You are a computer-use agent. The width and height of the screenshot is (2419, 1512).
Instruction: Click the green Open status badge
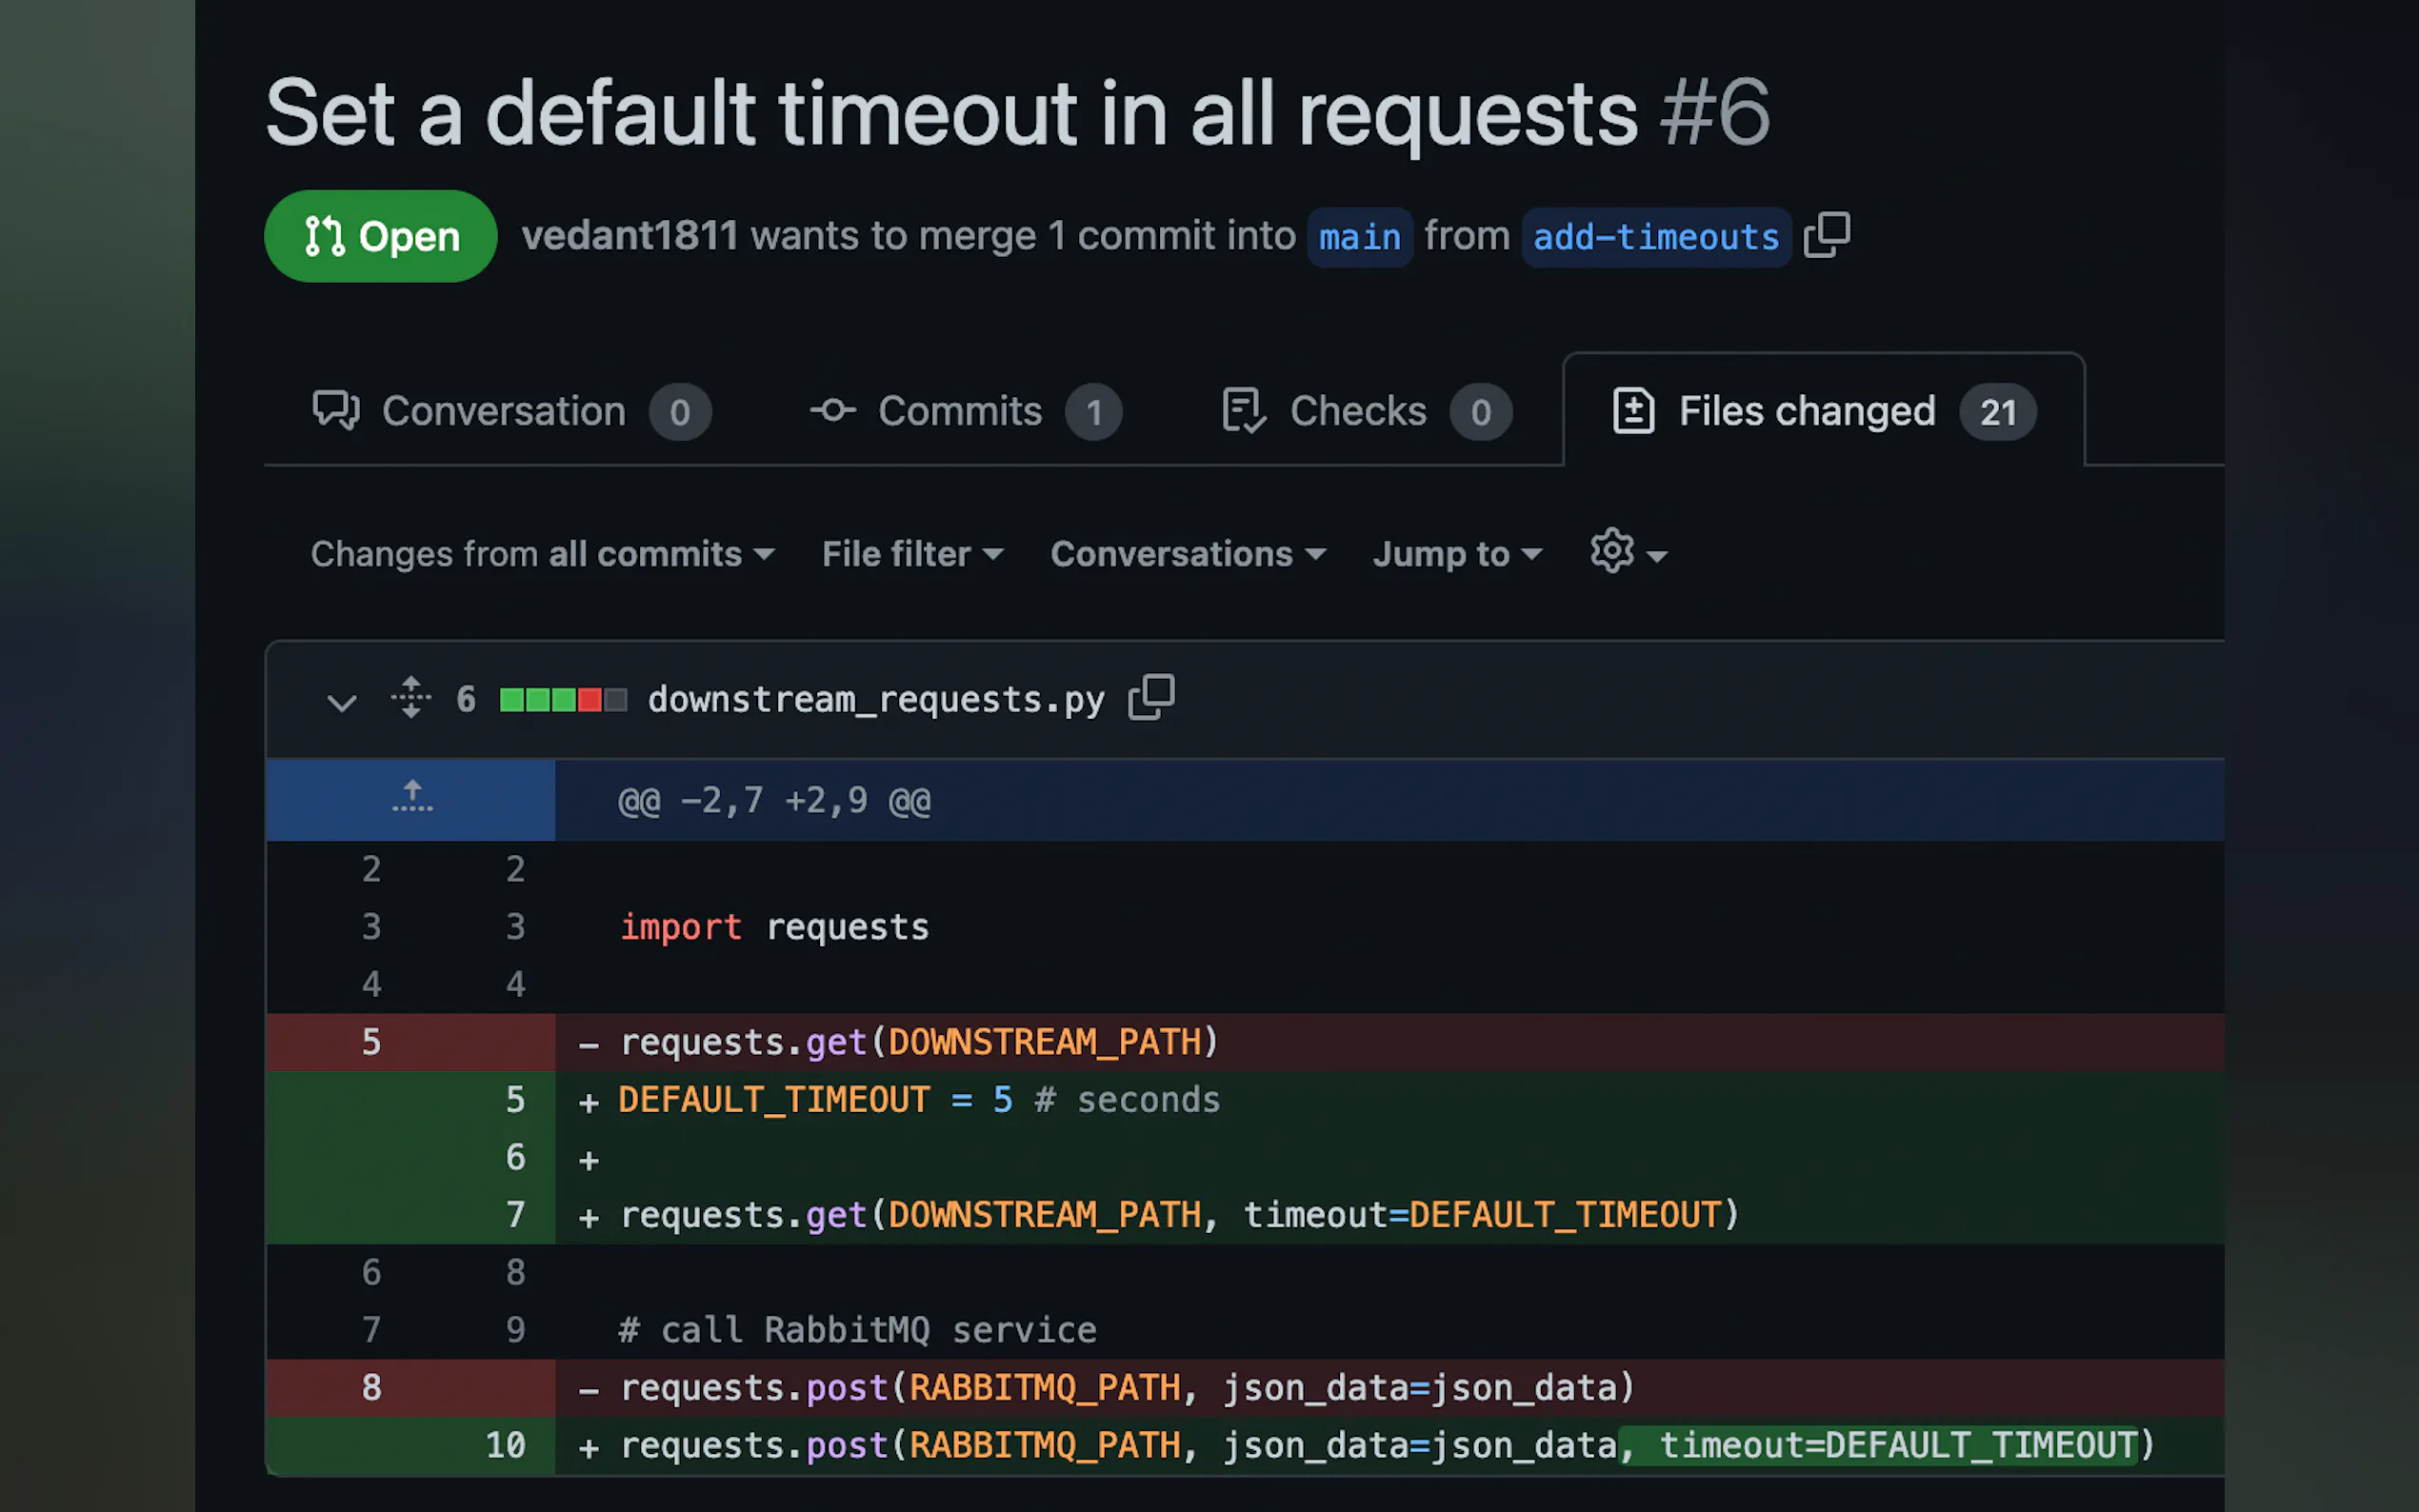(x=381, y=236)
